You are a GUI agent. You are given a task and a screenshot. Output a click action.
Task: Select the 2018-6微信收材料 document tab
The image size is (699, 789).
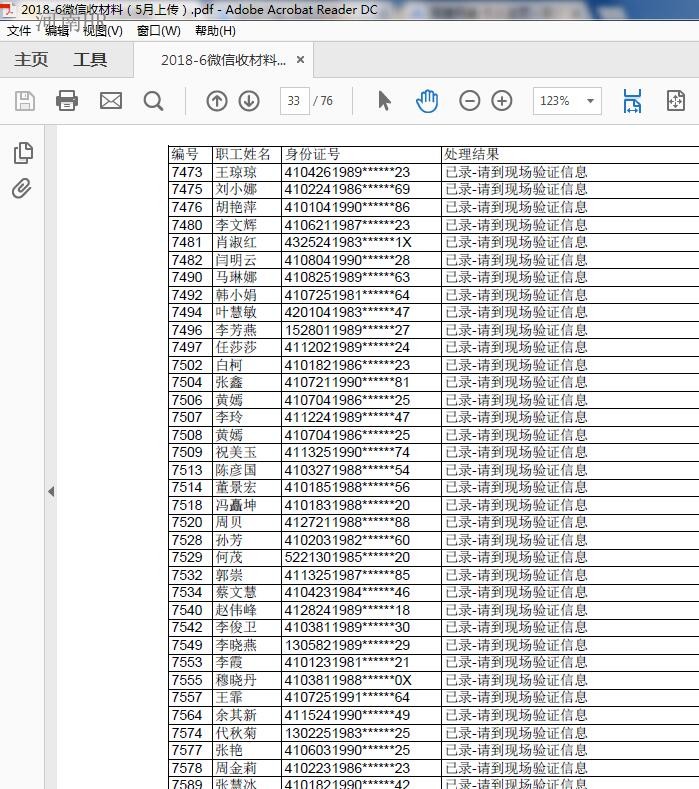tap(223, 60)
